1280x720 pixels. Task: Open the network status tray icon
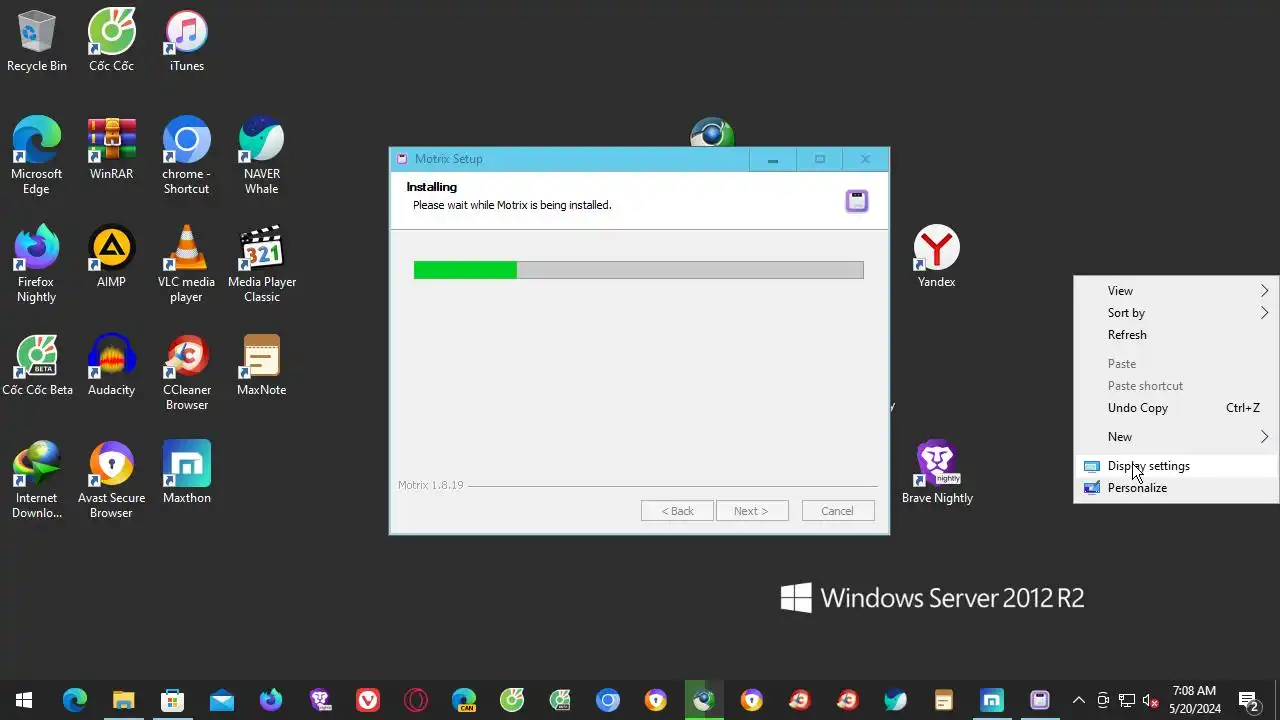coord(1127,700)
